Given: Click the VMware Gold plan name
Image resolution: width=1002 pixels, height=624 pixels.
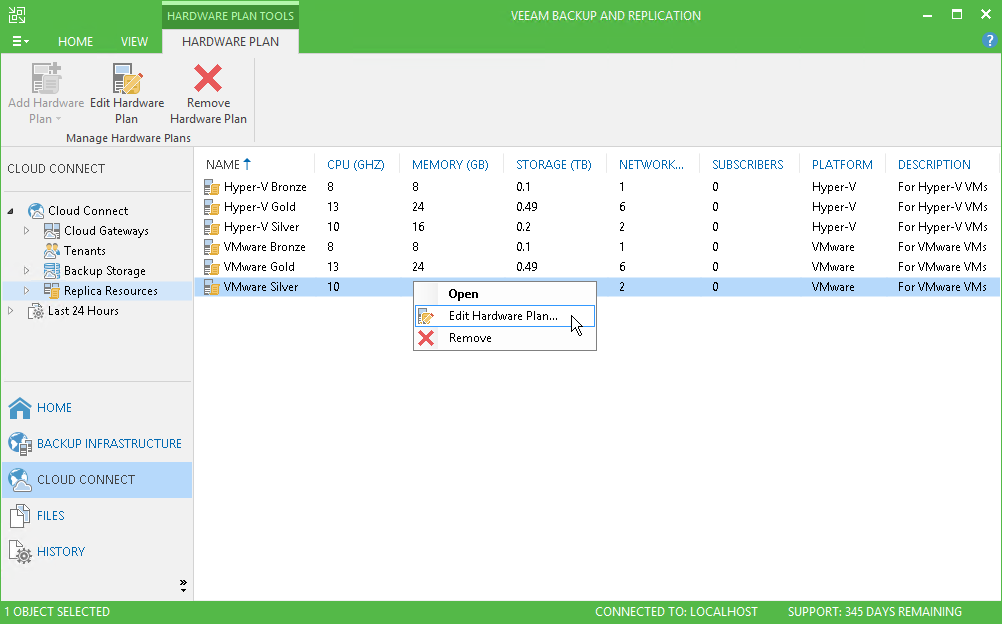Looking at the screenshot, I should (259, 267).
